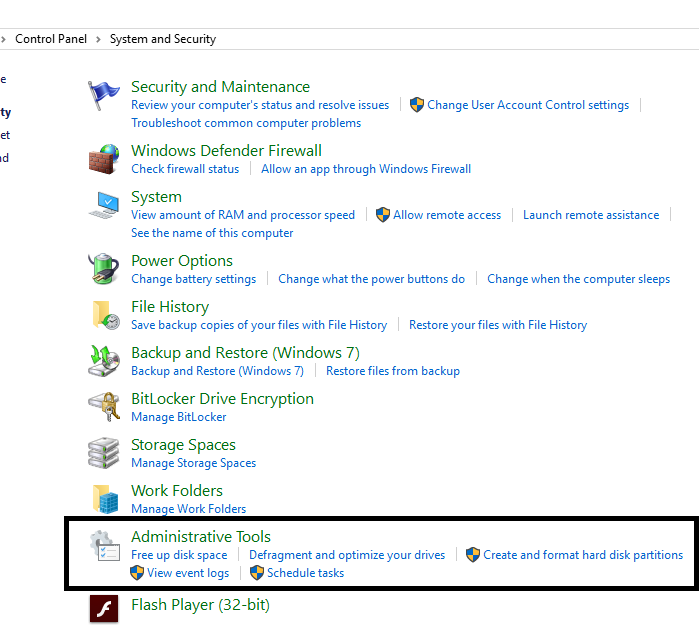This screenshot has height=633, width=699.
Task: Click See the name of this computer
Action: 212,233
